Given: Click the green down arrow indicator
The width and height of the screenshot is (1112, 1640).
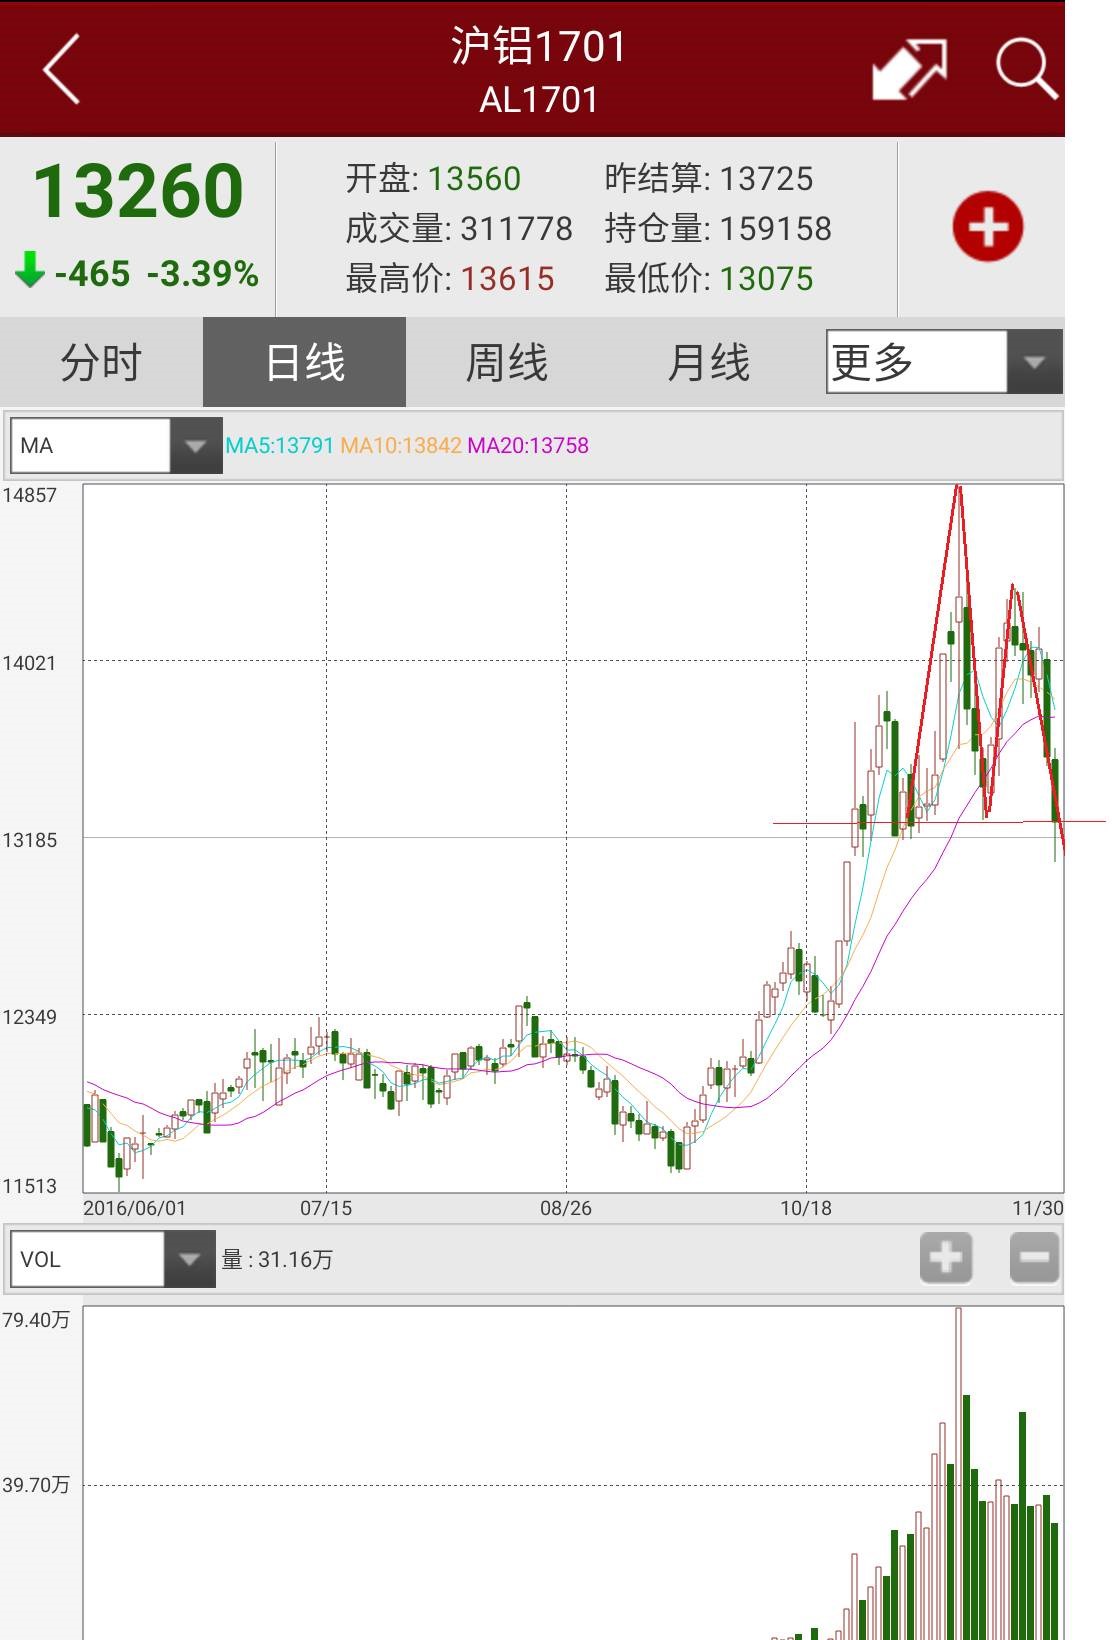Looking at the screenshot, I should [30, 270].
